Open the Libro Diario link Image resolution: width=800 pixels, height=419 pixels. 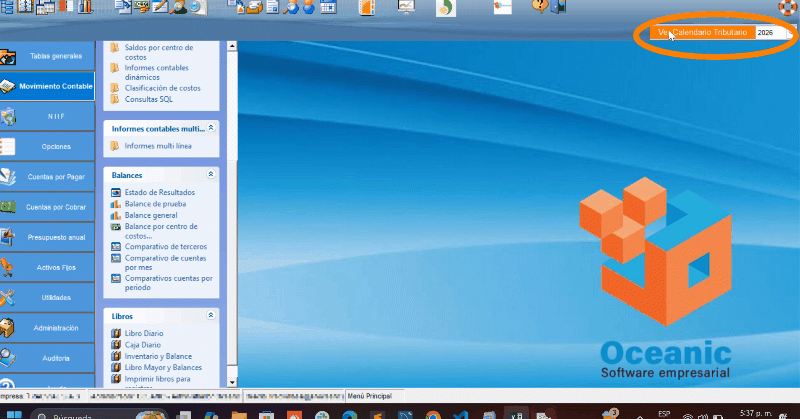click(144, 333)
